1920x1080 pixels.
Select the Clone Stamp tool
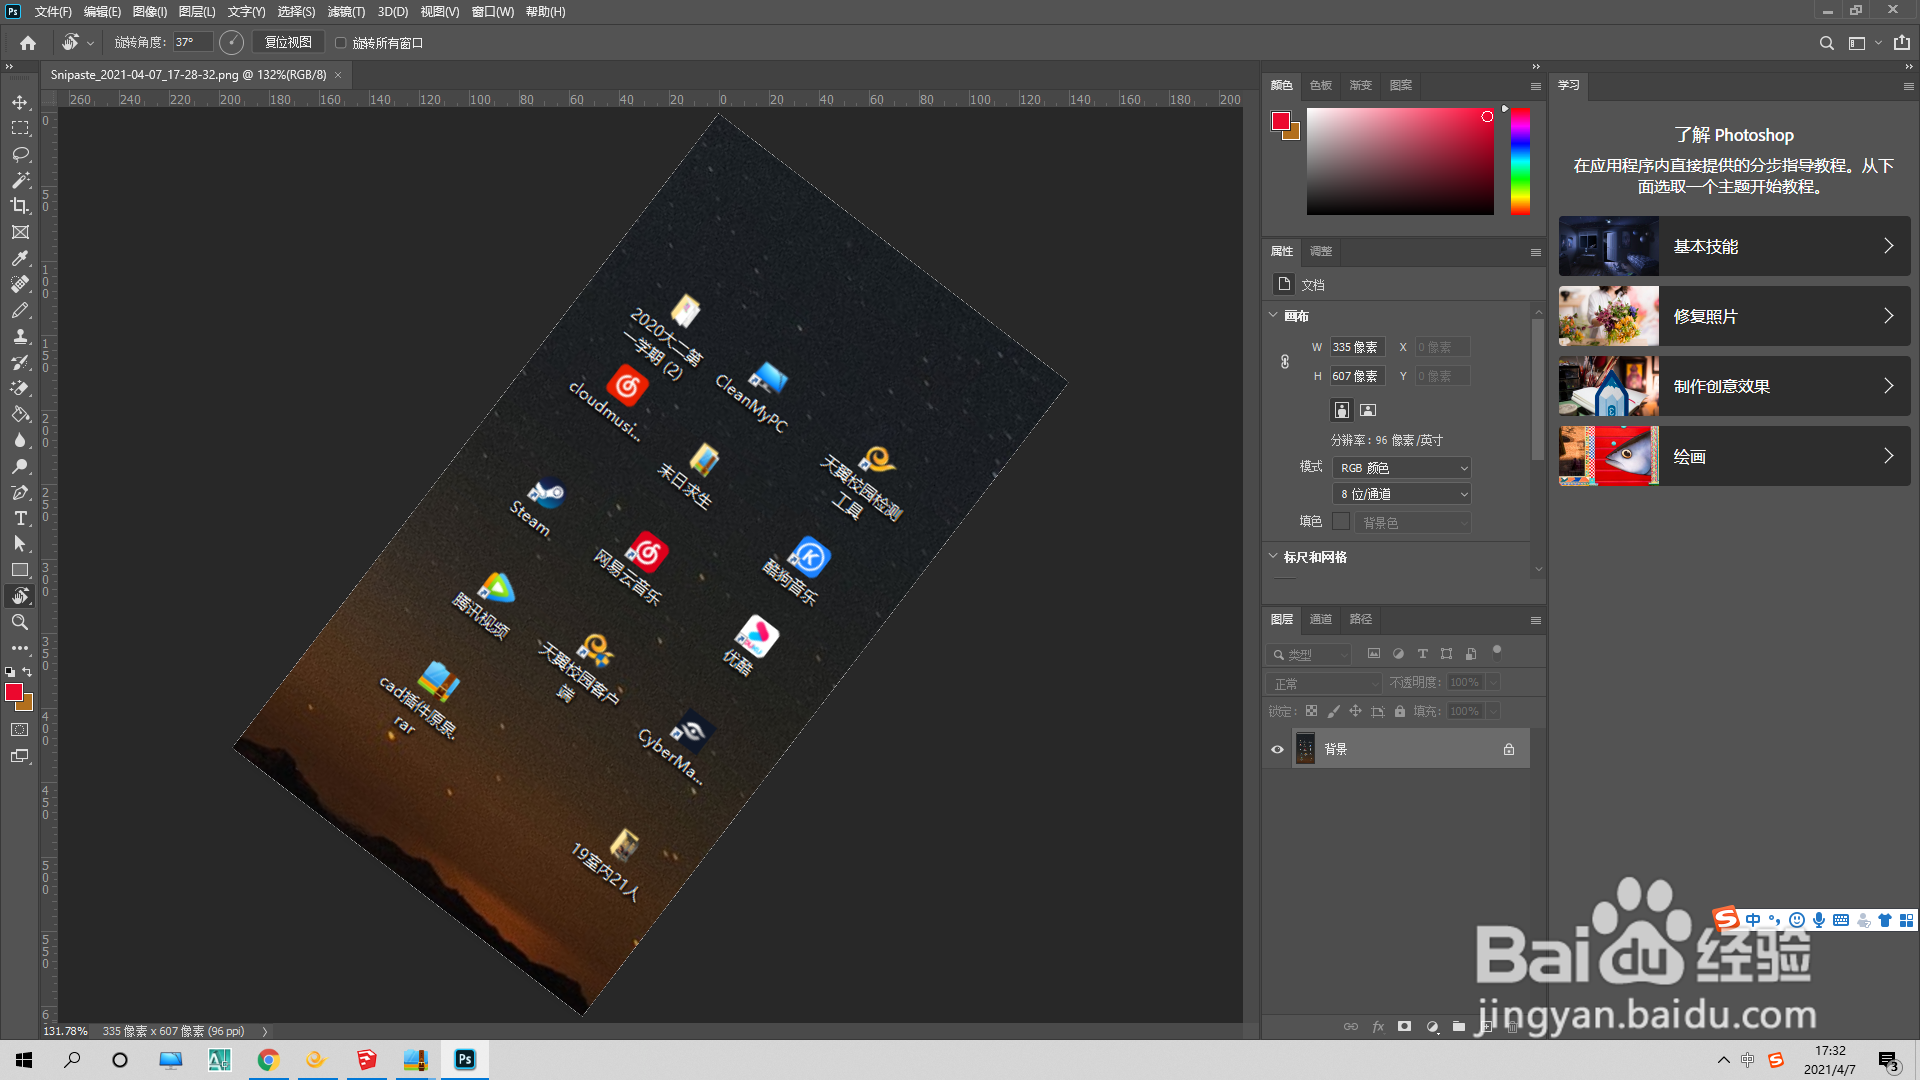20,336
